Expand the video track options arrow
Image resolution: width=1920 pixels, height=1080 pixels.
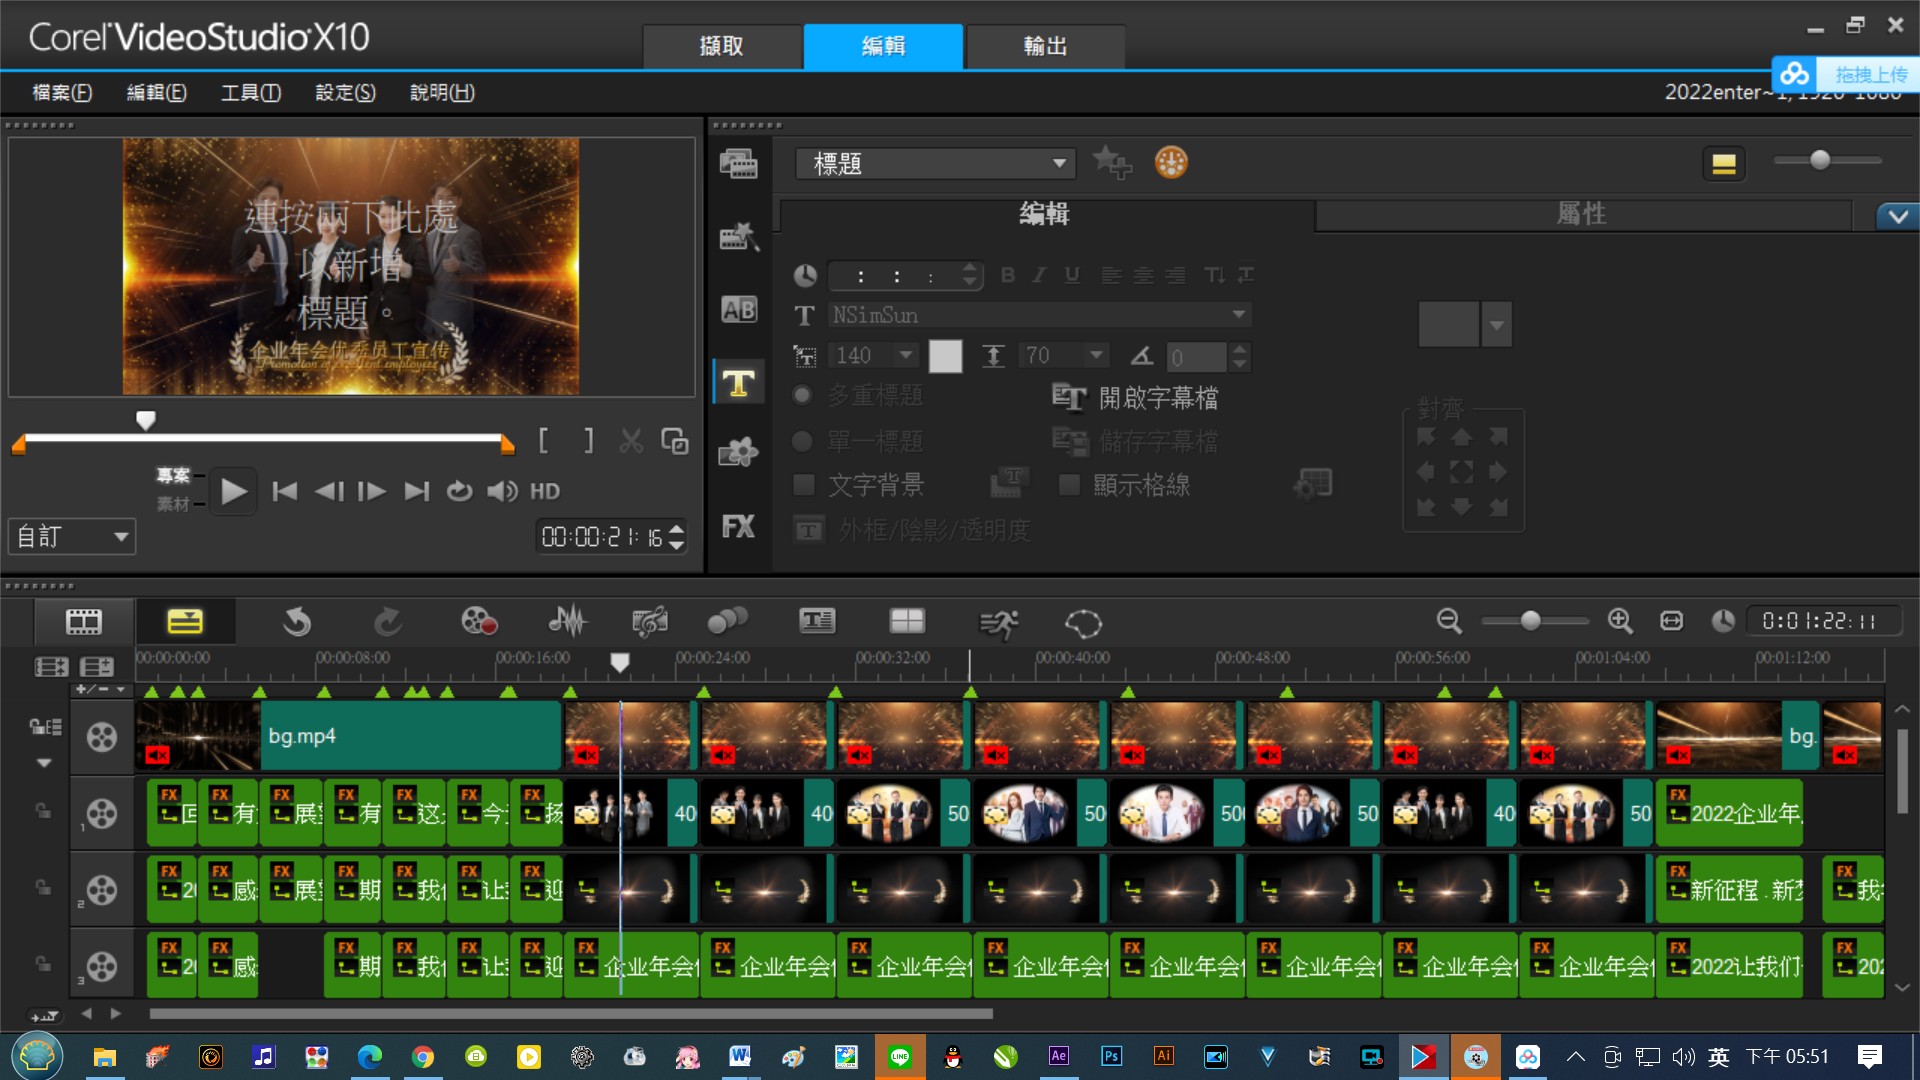pyautogui.click(x=44, y=763)
